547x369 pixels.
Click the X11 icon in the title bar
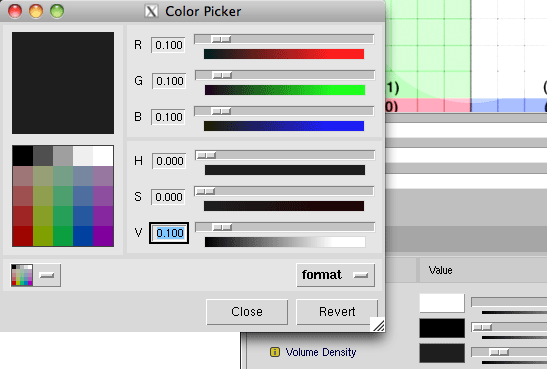[x=151, y=11]
